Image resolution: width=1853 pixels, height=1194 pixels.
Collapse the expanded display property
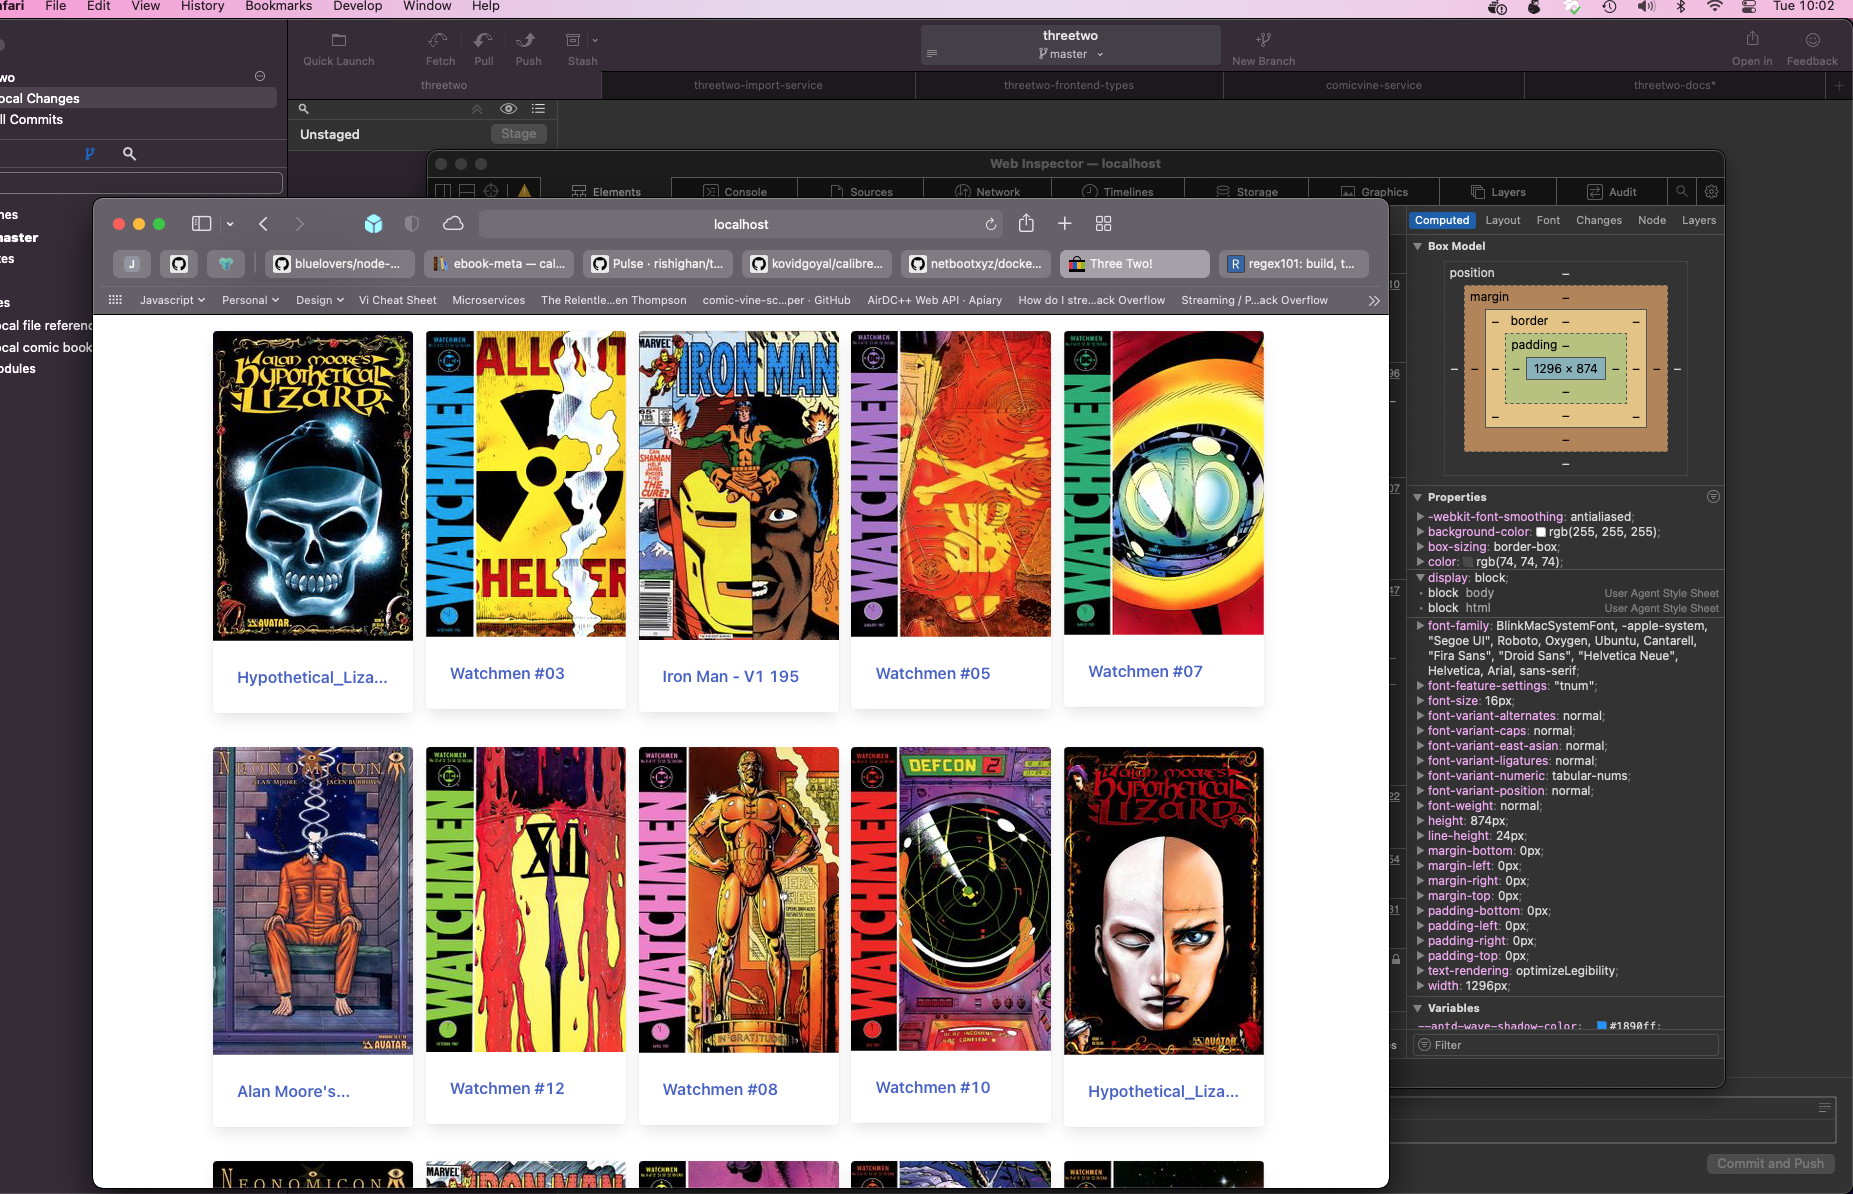point(1420,578)
